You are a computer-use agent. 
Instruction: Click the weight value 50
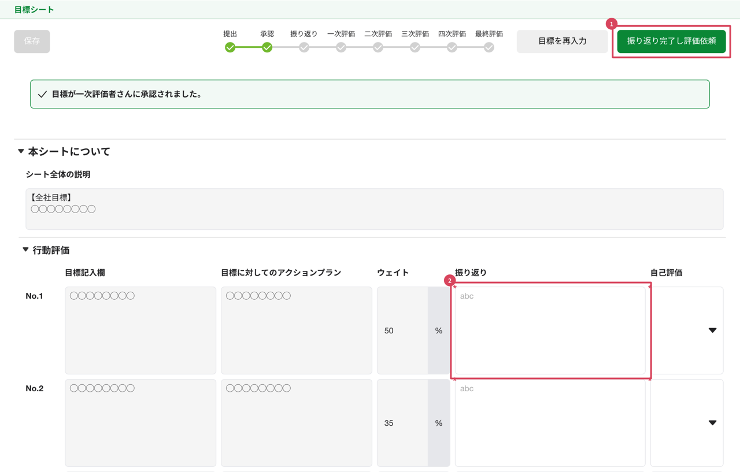(388, 331)
